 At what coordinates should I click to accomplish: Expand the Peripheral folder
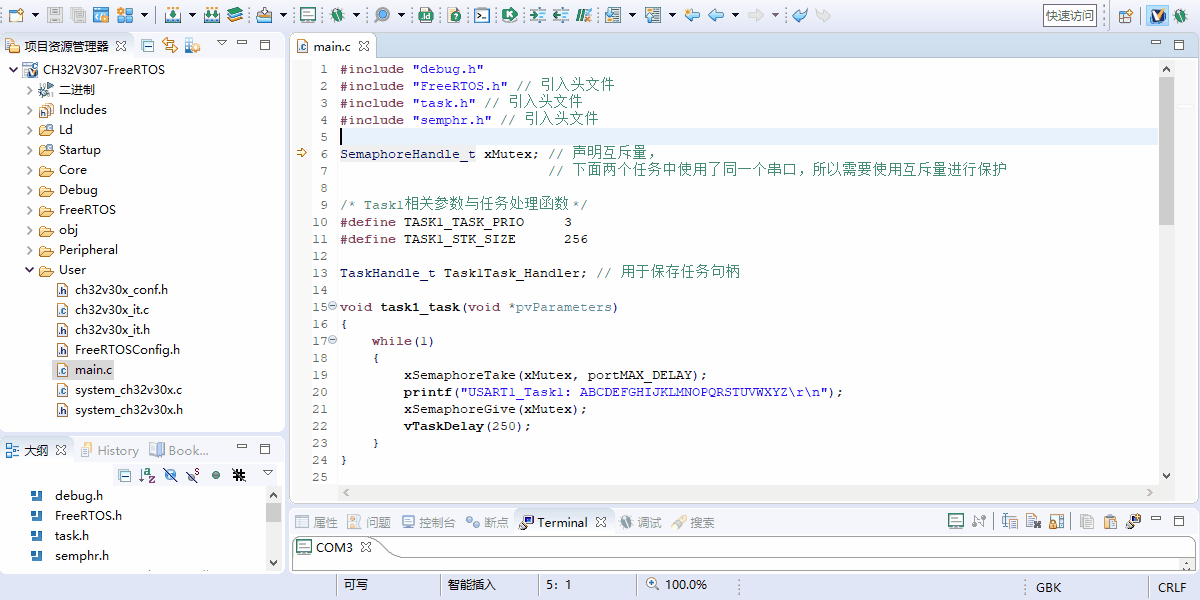pos(29,250)
